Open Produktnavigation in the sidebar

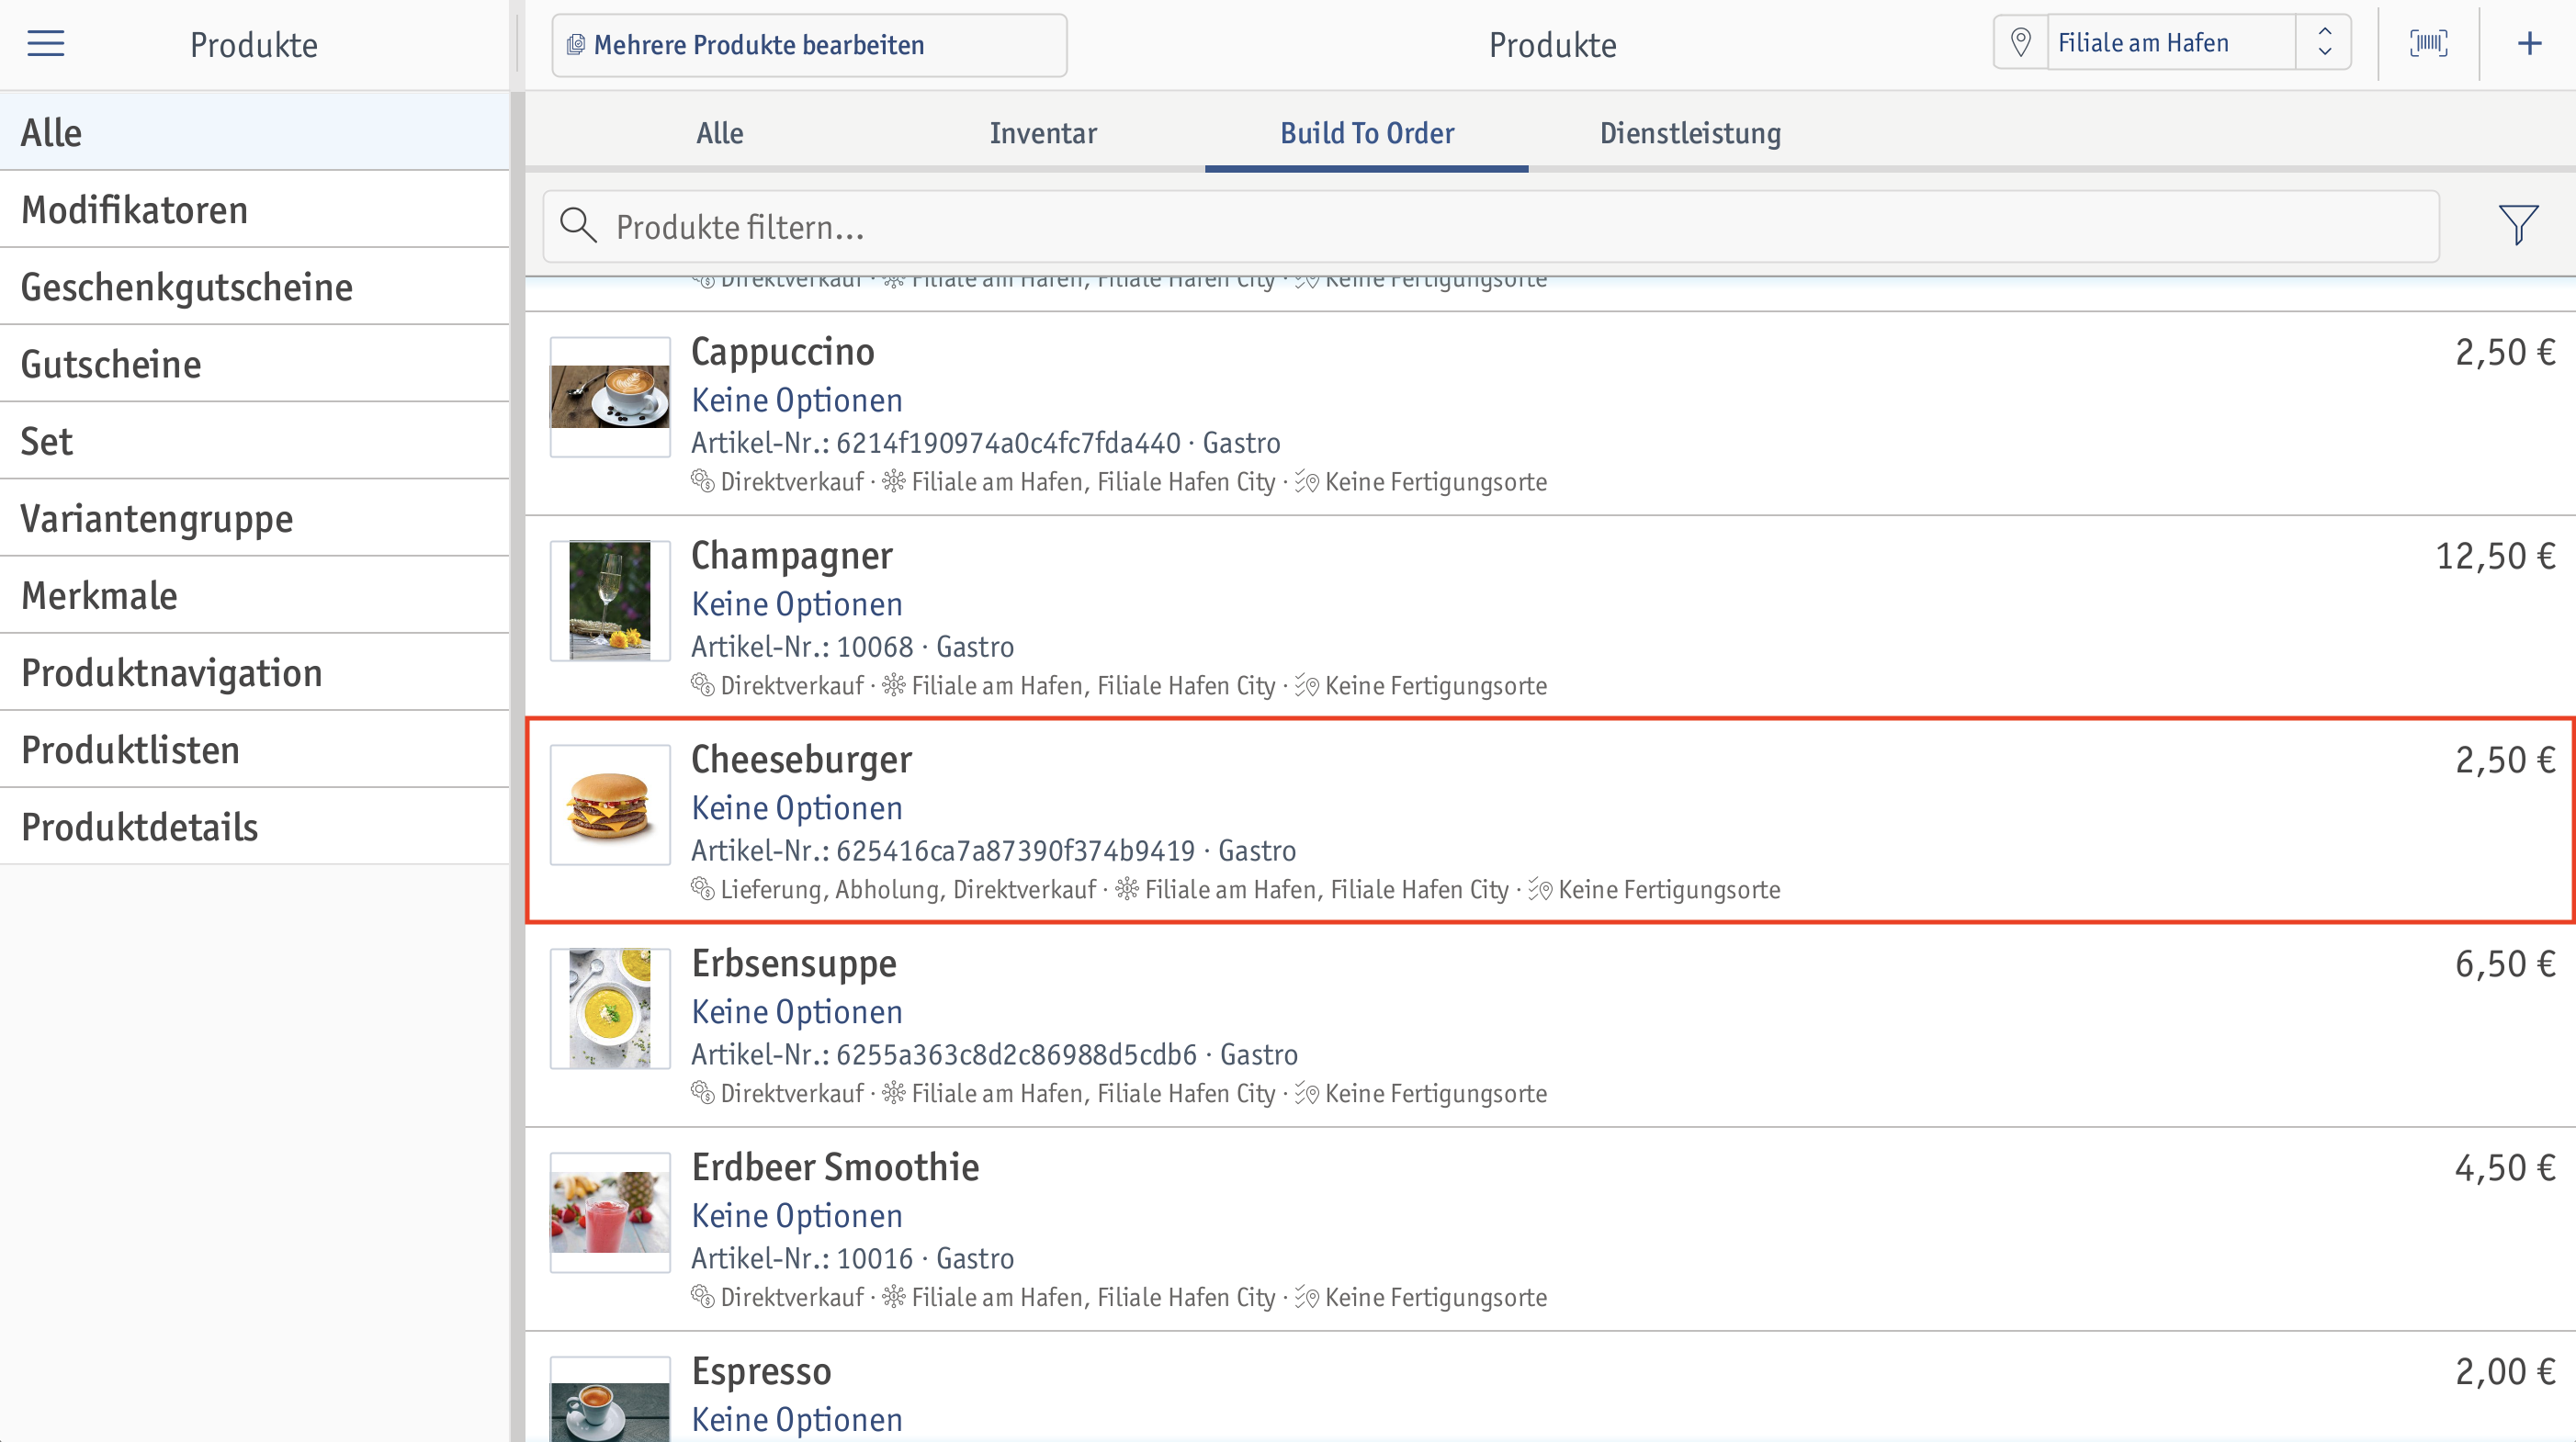tap(254, 672)
